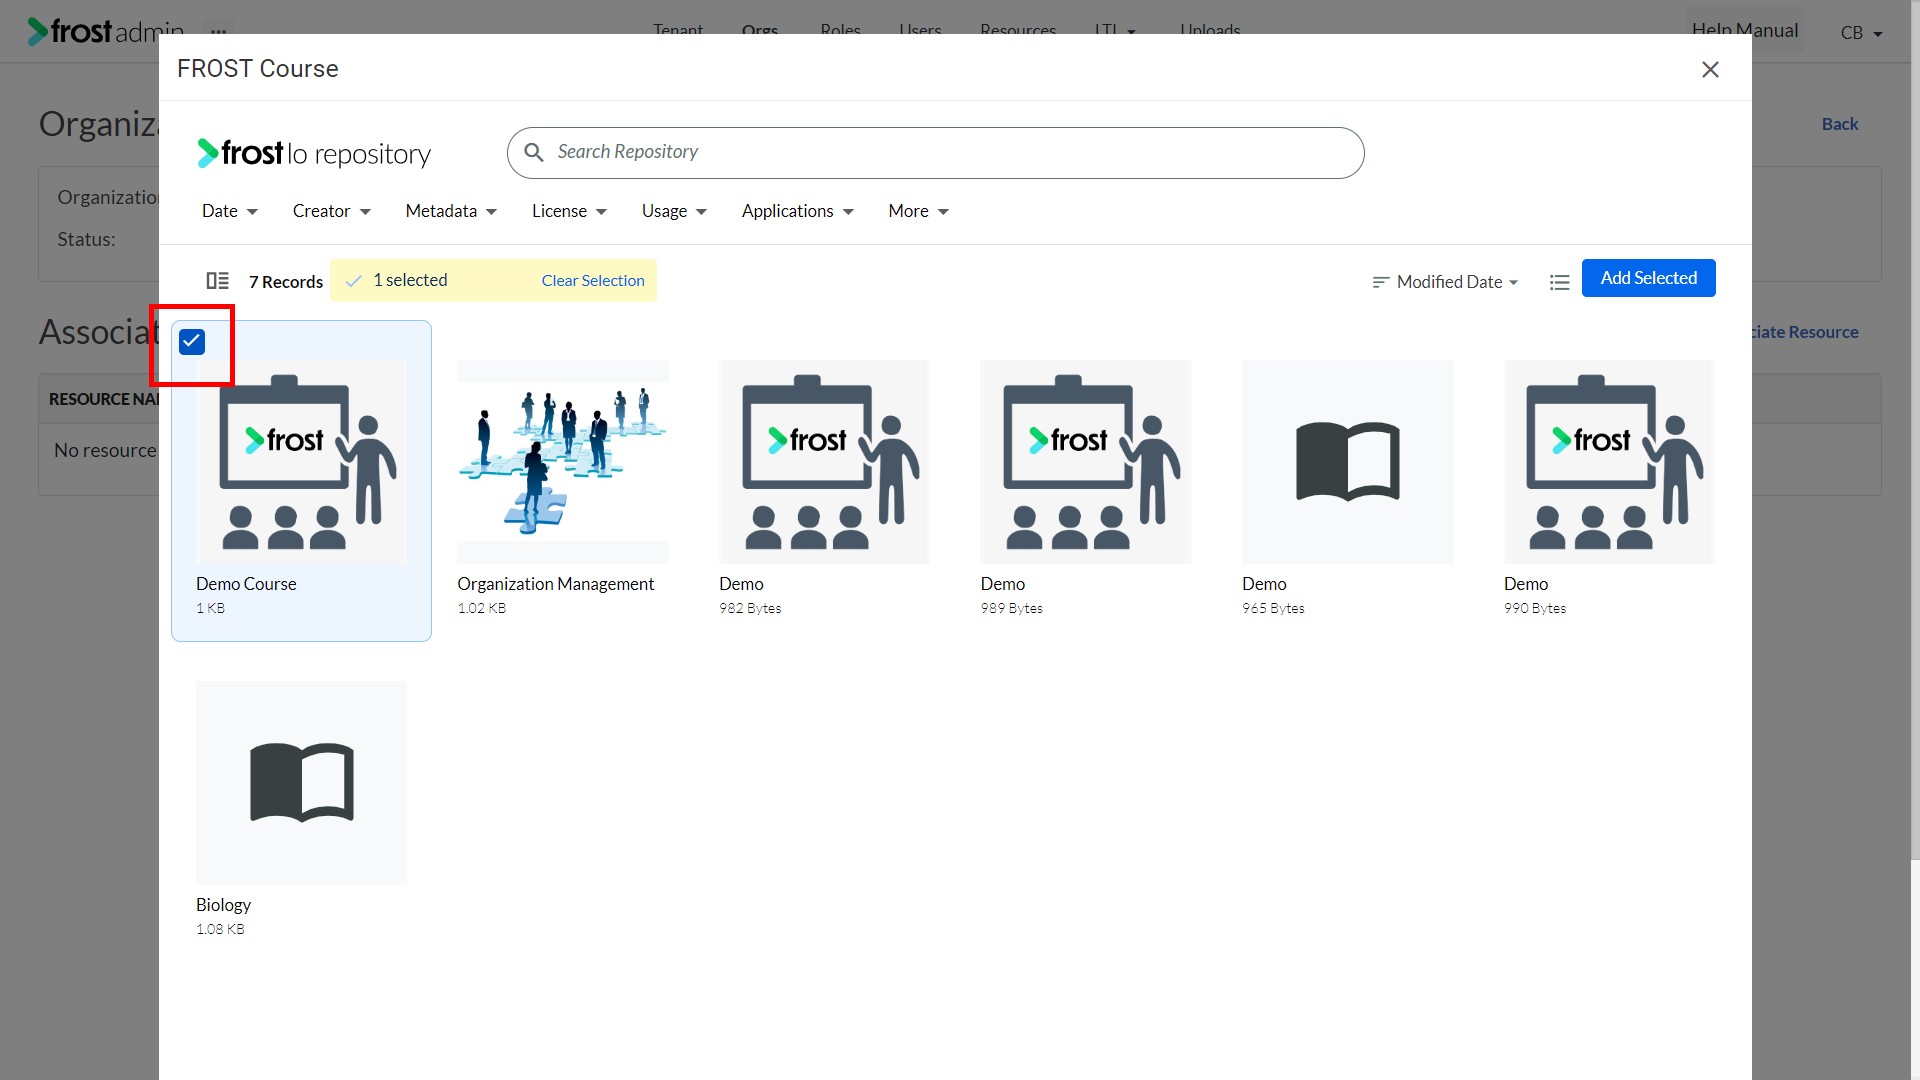The width and height of the screenshot is (1920, 1080).
Task: Toggle the details panel view icon
Action: click(217, 281)
